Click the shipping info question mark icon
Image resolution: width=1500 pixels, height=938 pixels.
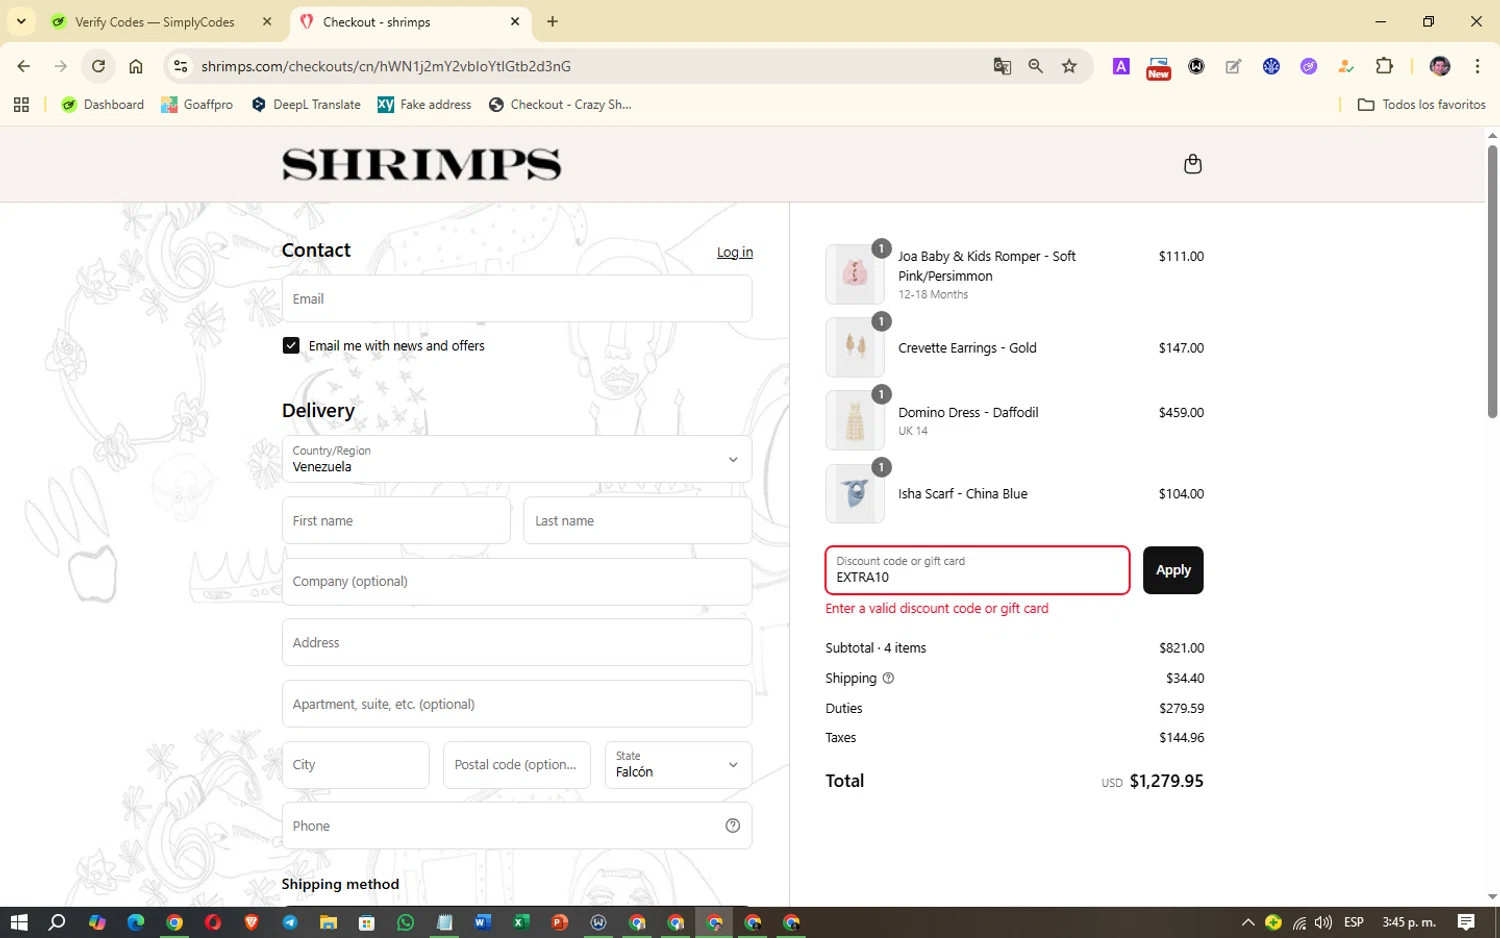[x=888, y=678]
